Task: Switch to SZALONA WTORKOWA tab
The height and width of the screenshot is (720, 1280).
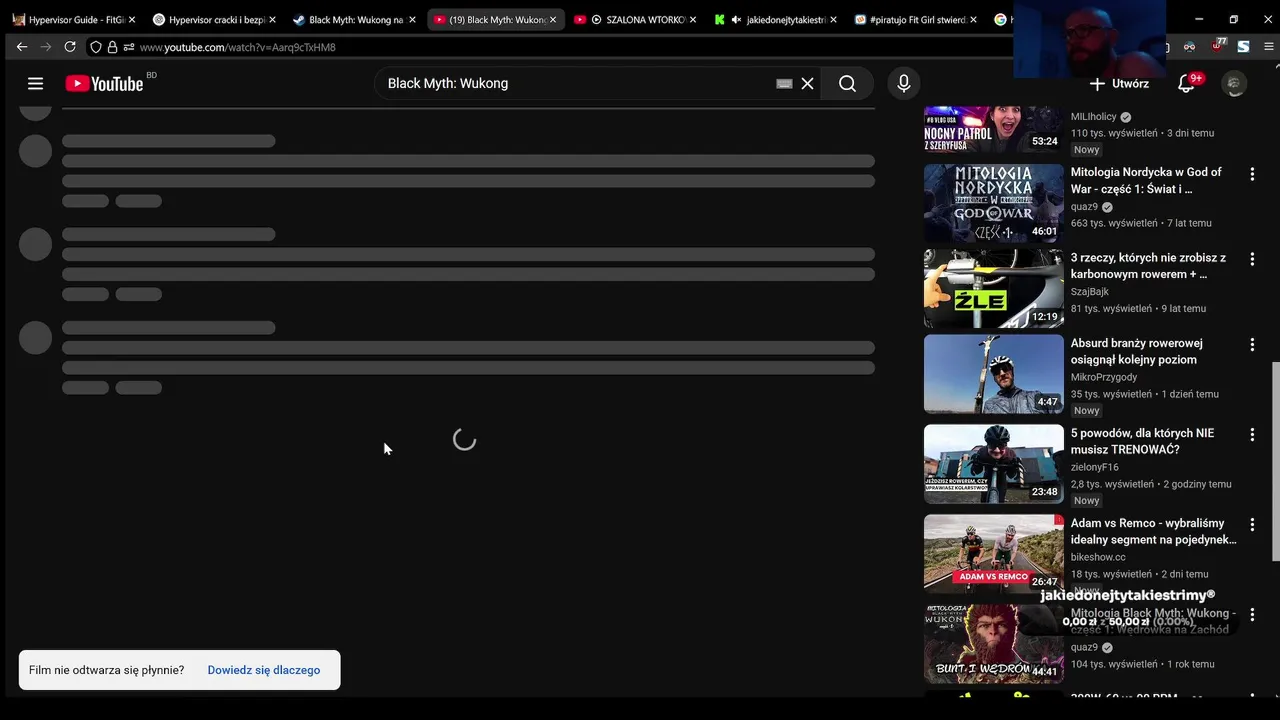Action: tap(637, 19)
